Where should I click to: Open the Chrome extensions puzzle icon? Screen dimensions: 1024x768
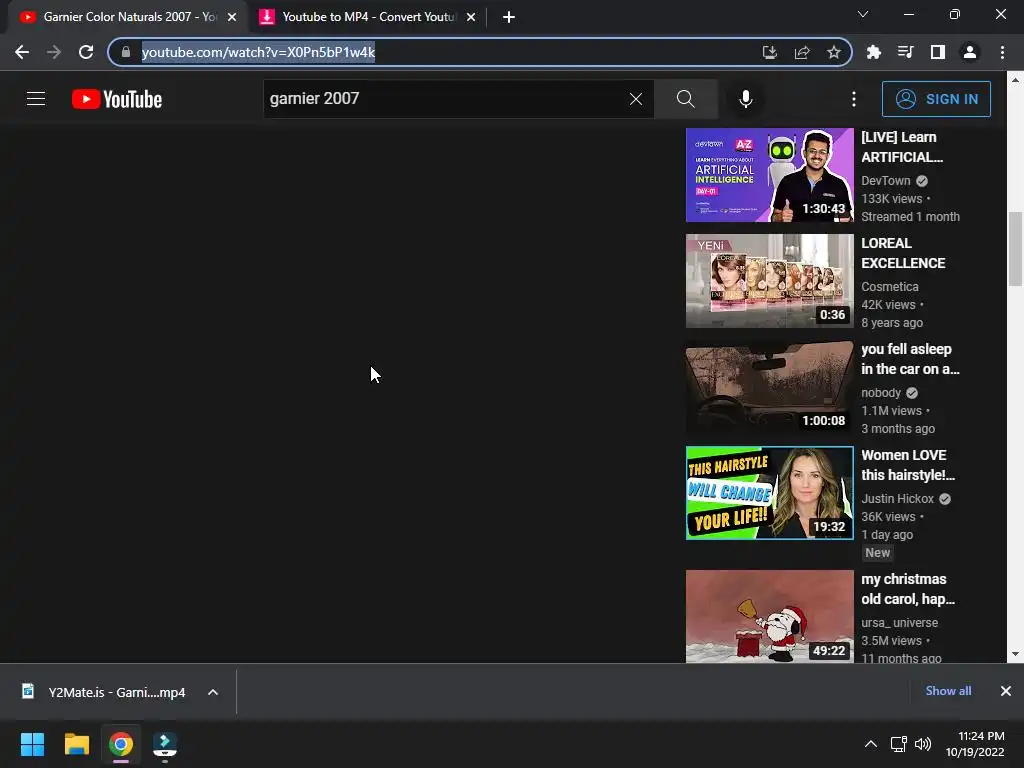coord(873,52)
